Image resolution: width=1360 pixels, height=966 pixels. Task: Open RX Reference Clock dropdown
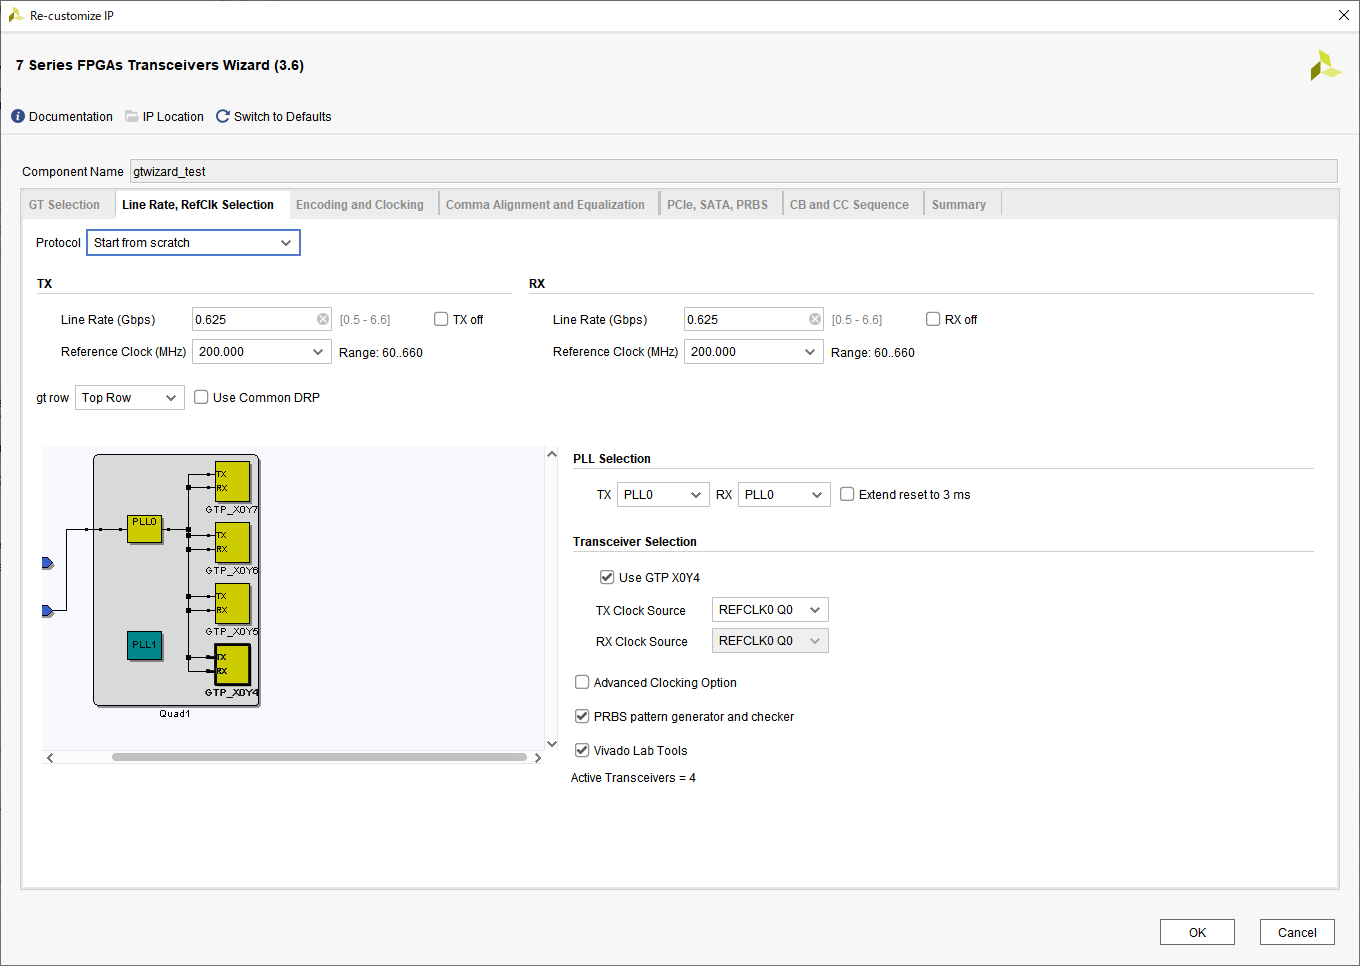tap(754, 352)
